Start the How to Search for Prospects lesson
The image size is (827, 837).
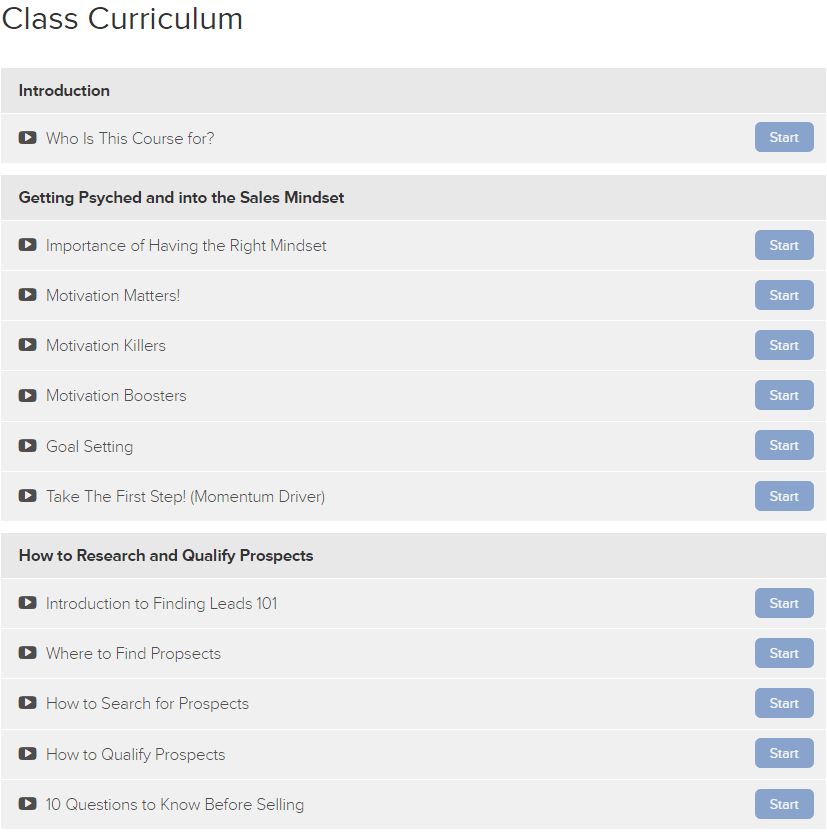tap(784, 703)
